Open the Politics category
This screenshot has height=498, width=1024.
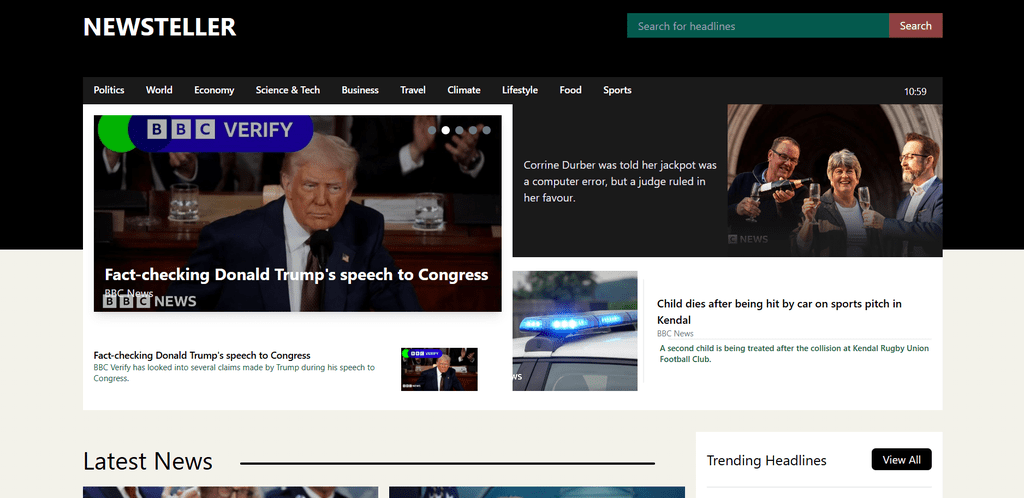(109, 90)
